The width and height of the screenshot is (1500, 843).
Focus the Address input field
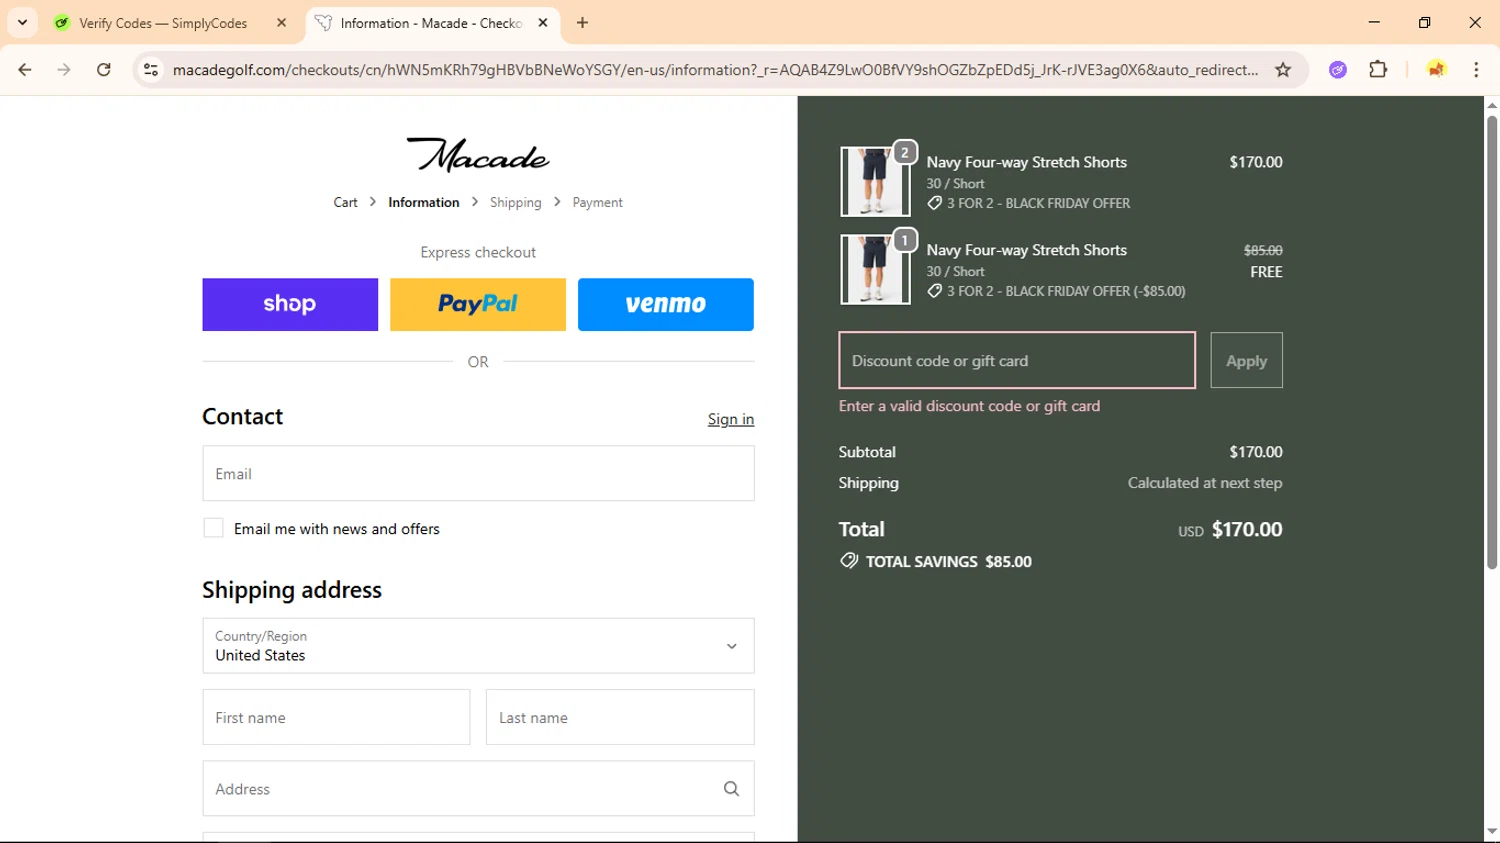478,788
